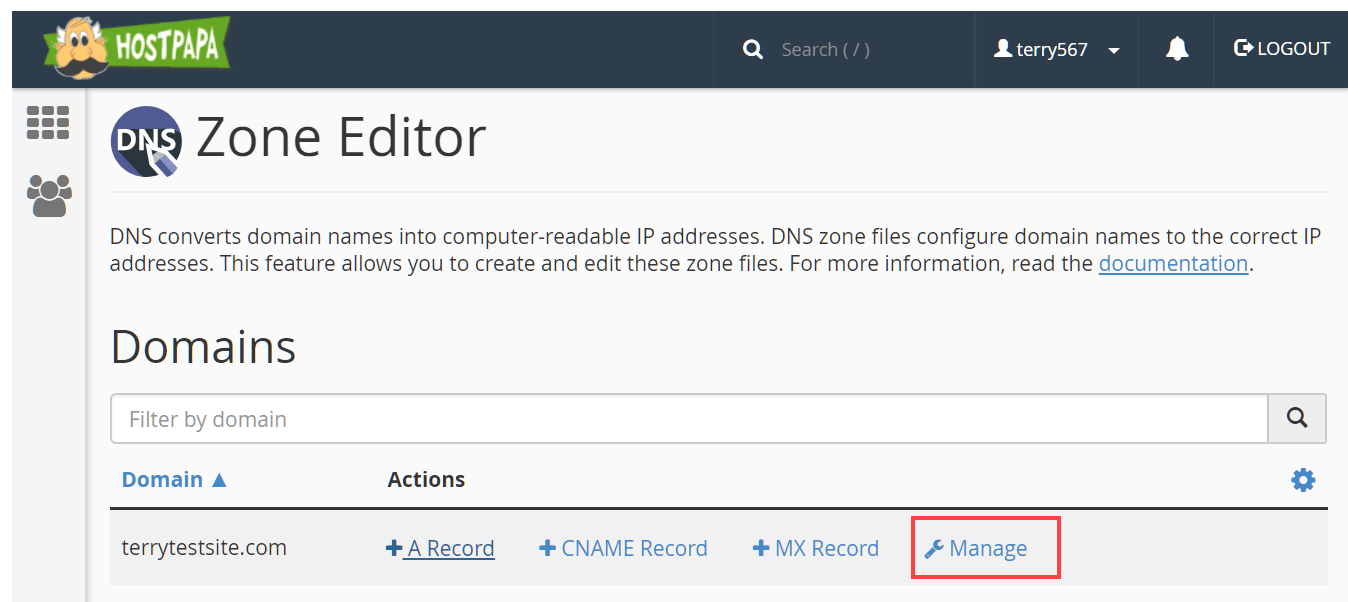The width and height of the screenshot is (1348, 602).
Task: Click the LOGOUT button
Action: coord(1282,48)
